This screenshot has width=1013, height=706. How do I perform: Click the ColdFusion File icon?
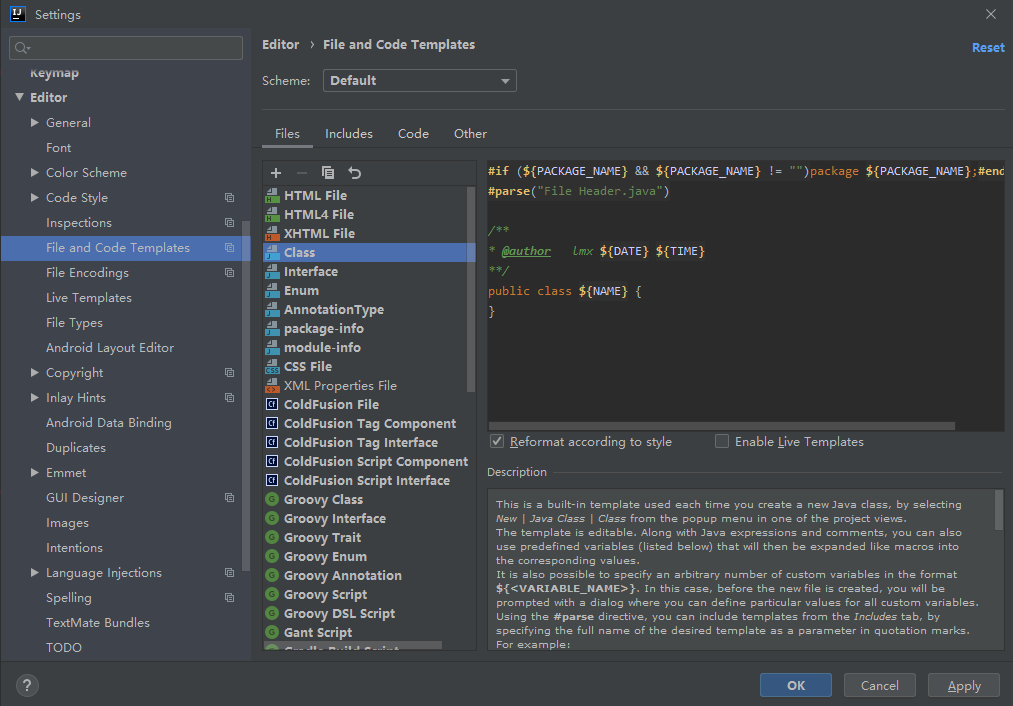(x=272, y=404)
